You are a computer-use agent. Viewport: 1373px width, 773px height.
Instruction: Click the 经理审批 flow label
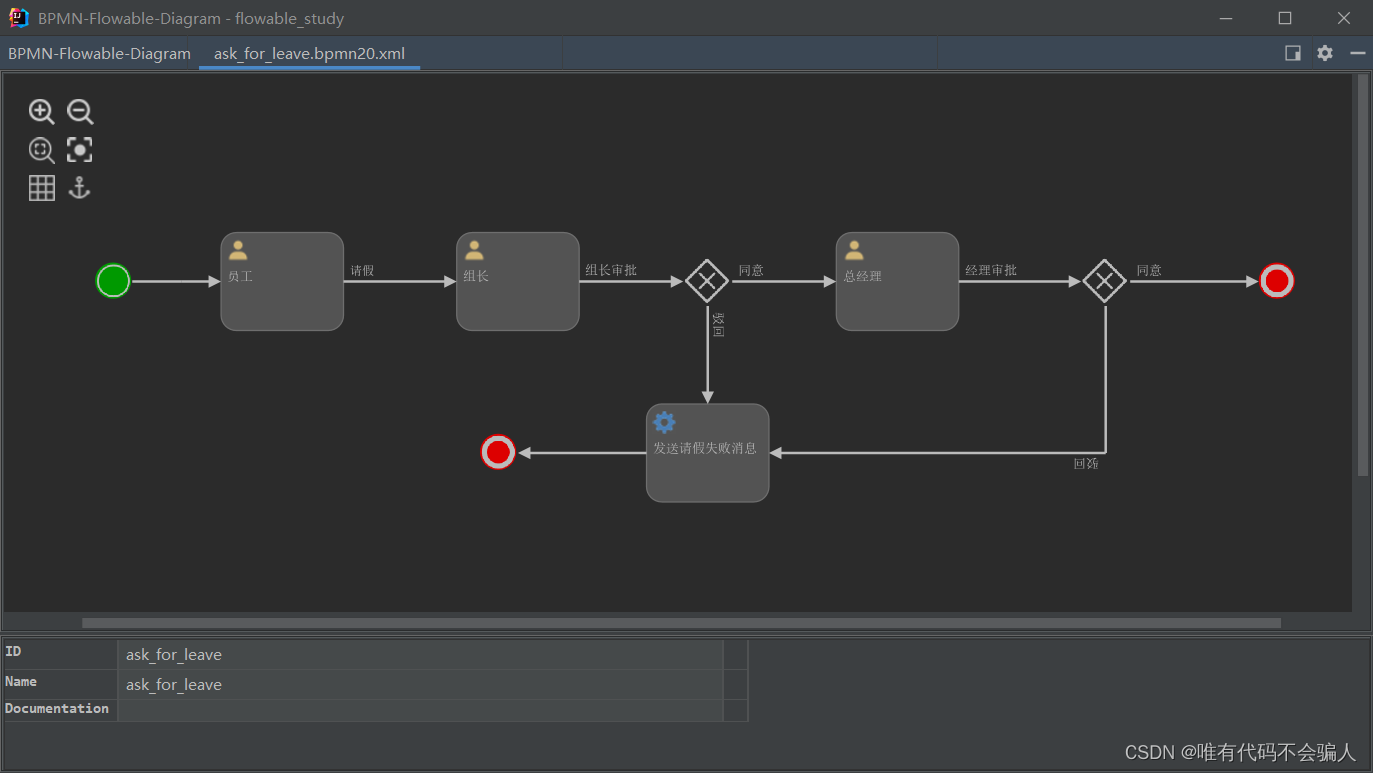pyautogui.click(x=991, y=271)
